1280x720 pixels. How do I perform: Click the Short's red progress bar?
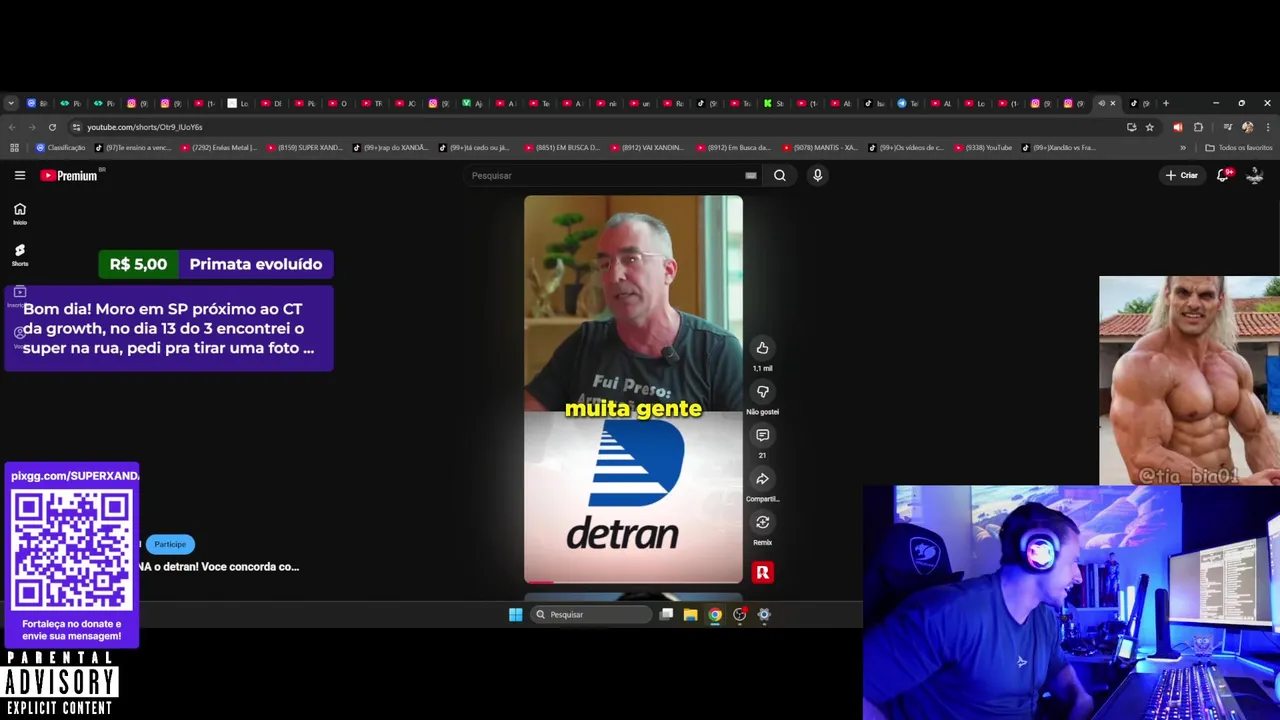pos(539,581)
